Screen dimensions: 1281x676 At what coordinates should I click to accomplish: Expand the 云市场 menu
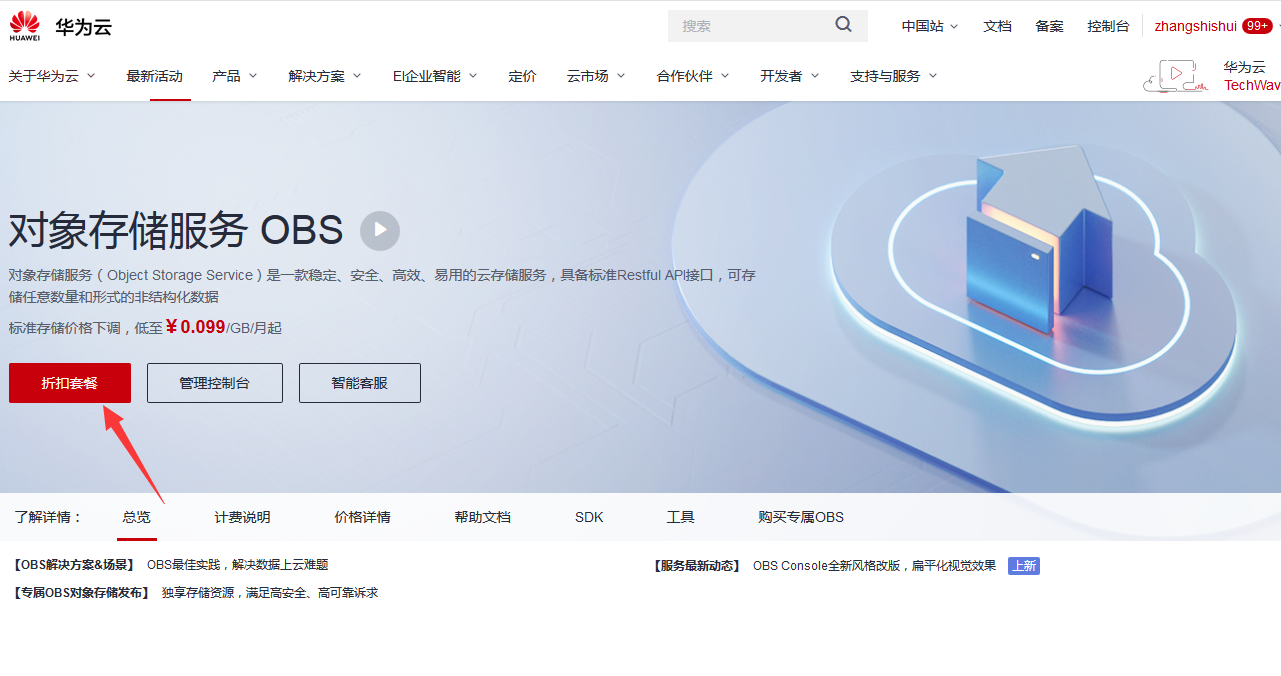point(596,76)
